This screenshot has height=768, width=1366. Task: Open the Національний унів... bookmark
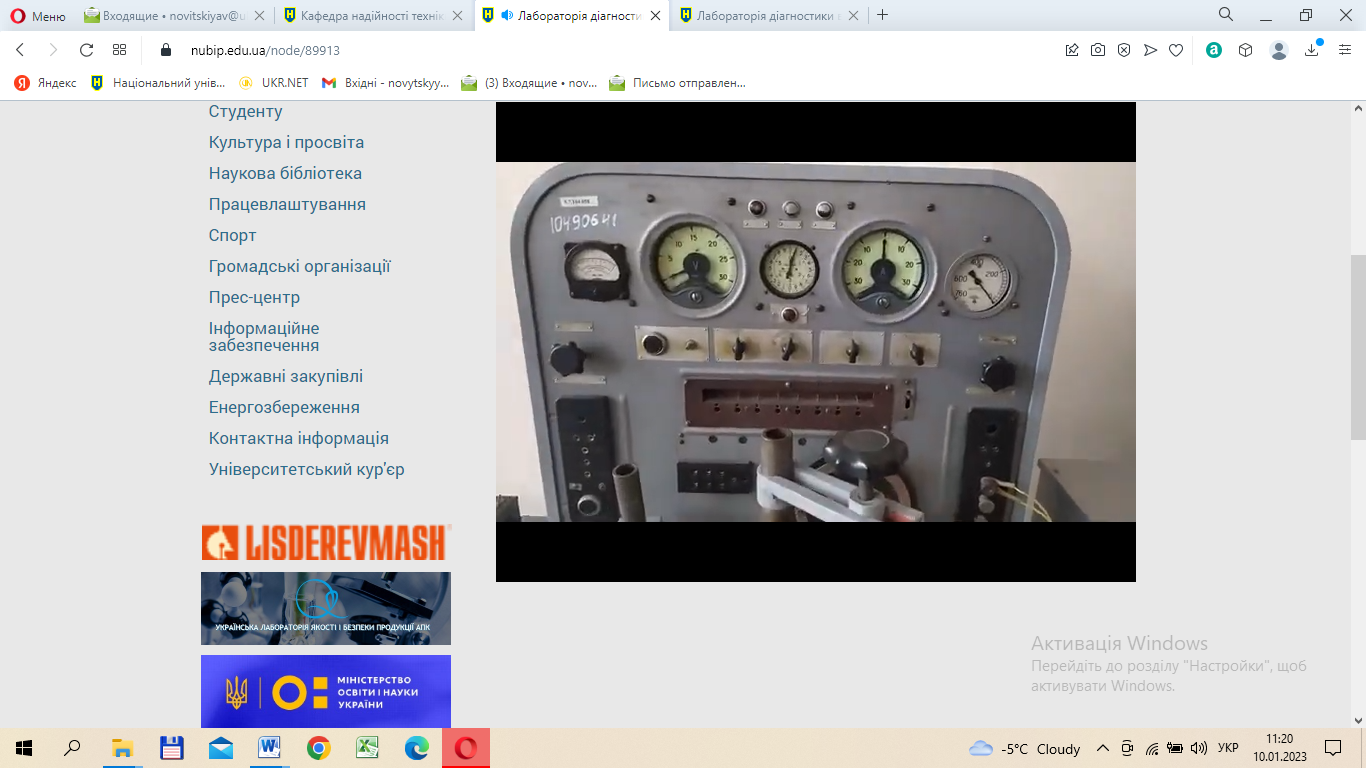157,83
